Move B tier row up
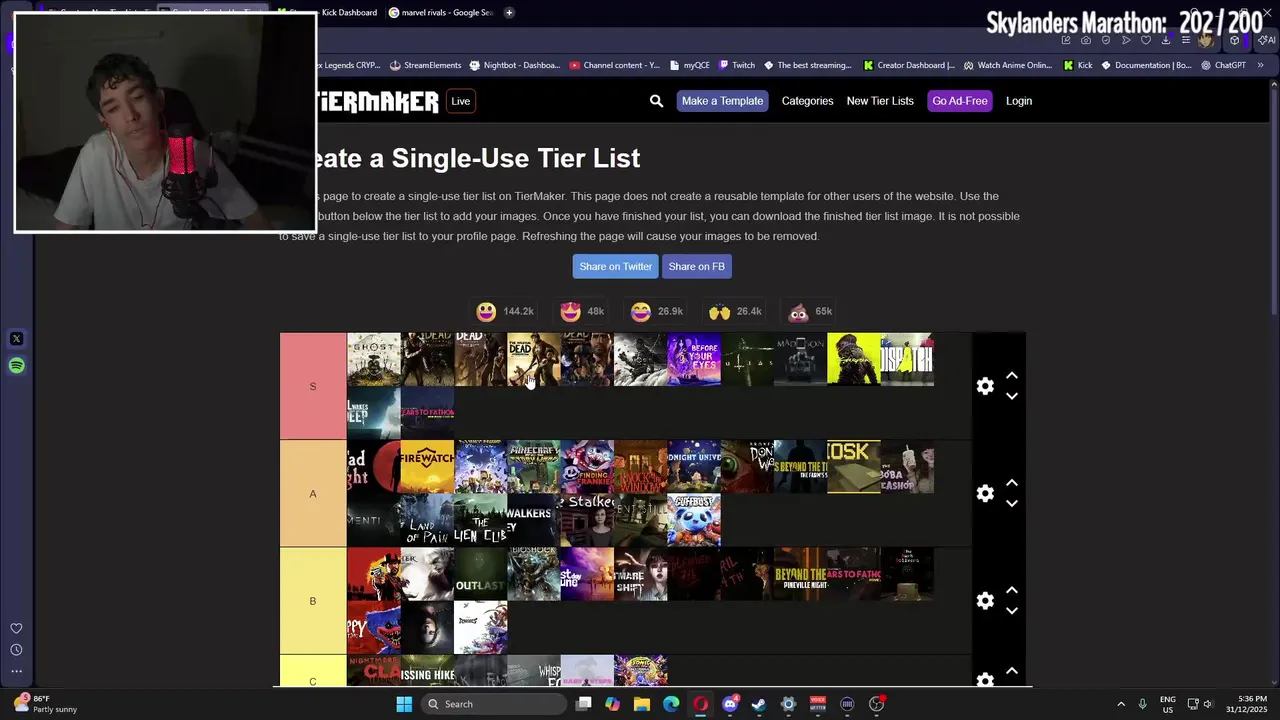Image resolution: width=1280 pixels, height=720 pixels. [x=1012, y=590]
